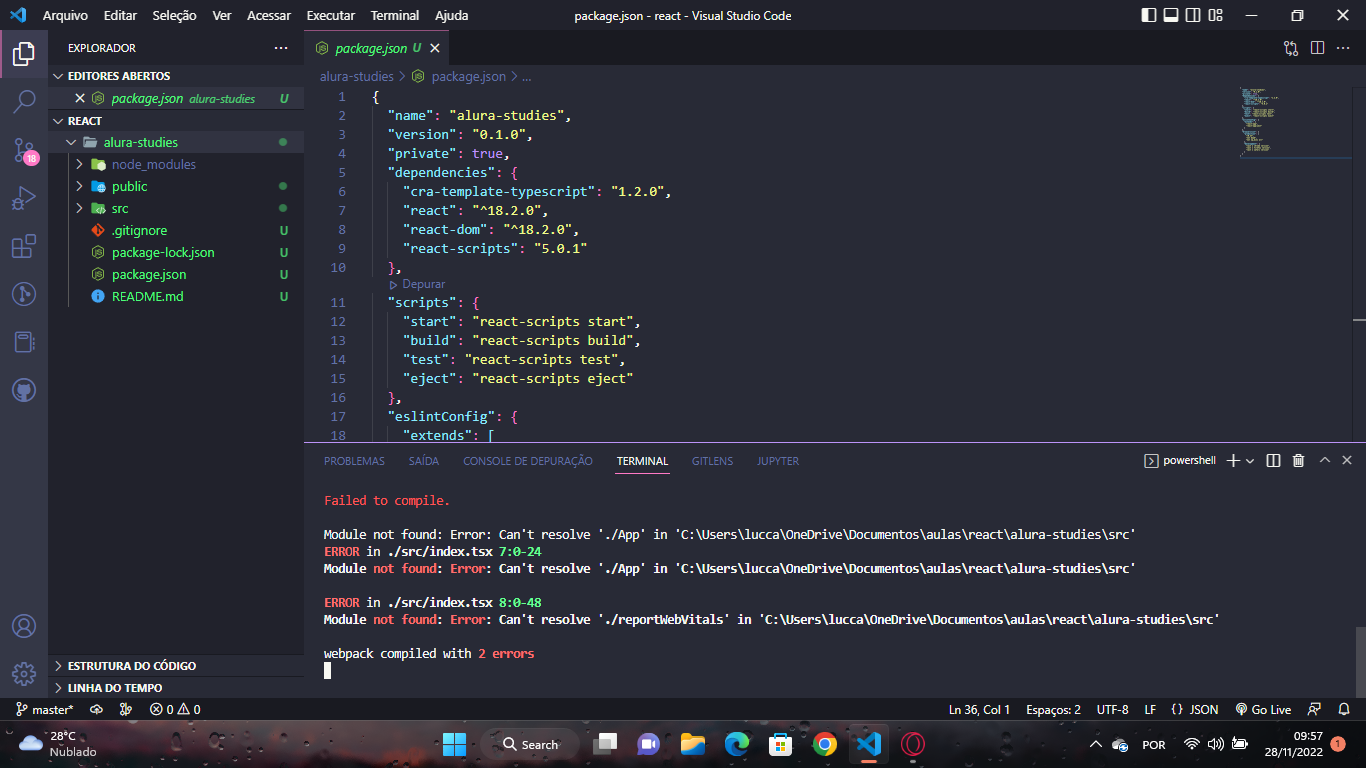This screenshot has height=768, width=1366.
Task: Click the feedback icon in status bar
Action: tap(1316, 710)
